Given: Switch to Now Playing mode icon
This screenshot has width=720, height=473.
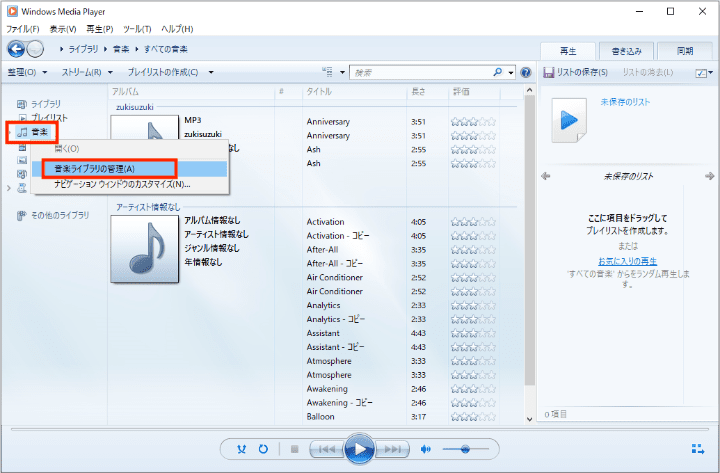Looking at the screenshot, I should pos(698,449).
